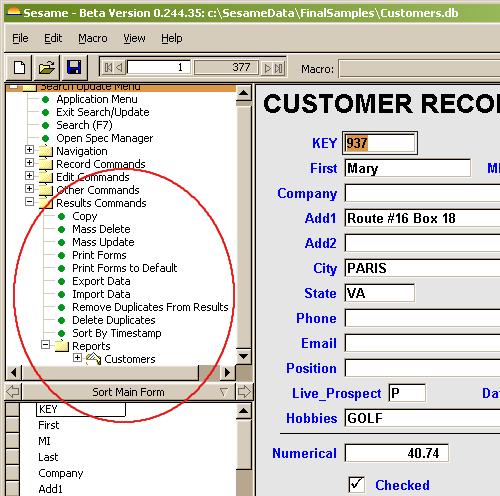Select Search (F7) command
This screenshot has width=500, height=496.
pos(84,125)
